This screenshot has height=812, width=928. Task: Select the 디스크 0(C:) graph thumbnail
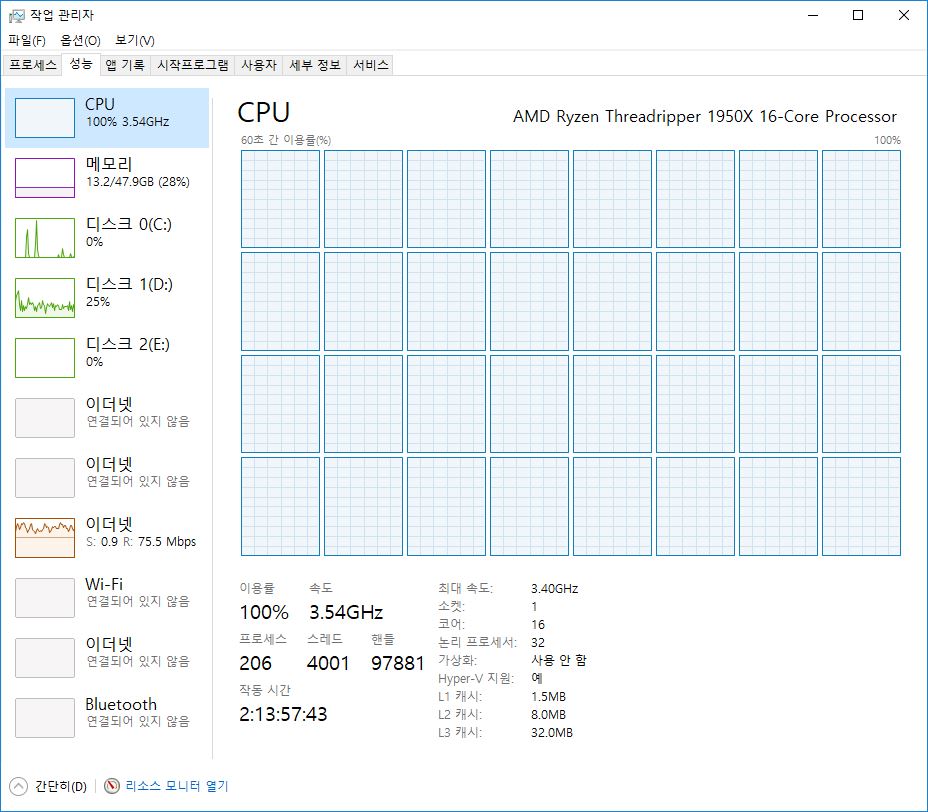pos(45,238)
